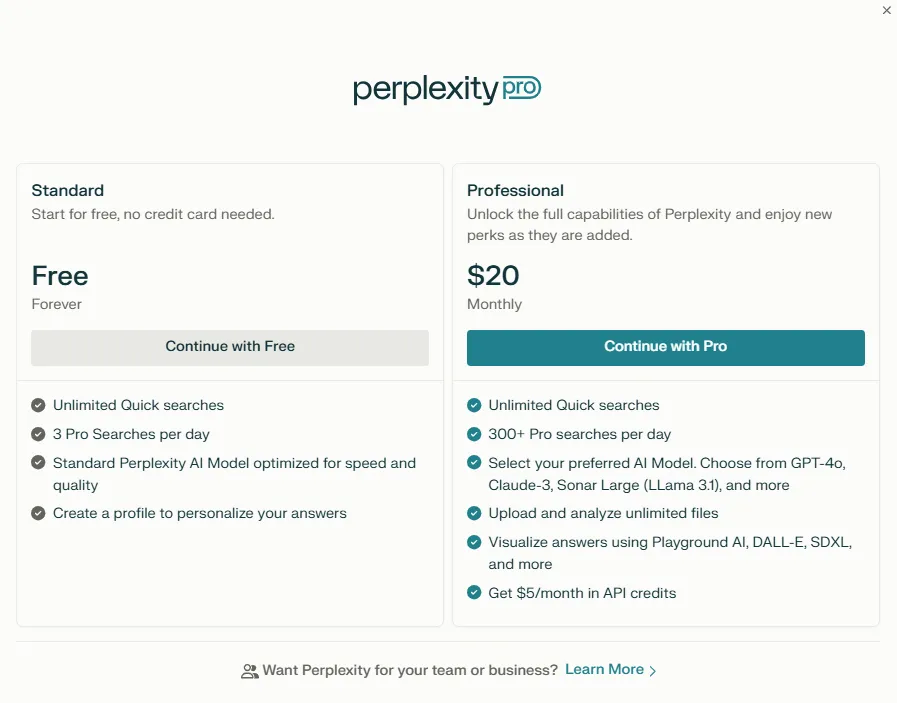Select the Standard plan heading
Screen dimensions: 897x703
[x=68, y=190]
